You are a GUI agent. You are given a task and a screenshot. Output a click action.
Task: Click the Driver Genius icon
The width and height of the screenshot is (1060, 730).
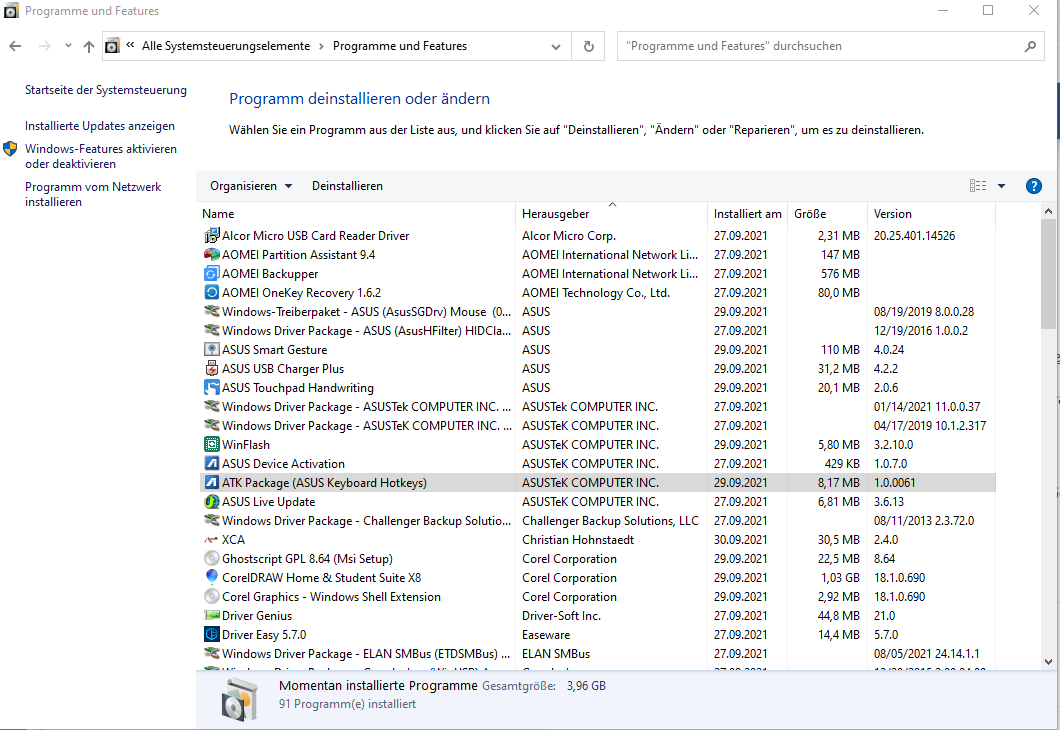pyautogui.click(x=212, y=615)
